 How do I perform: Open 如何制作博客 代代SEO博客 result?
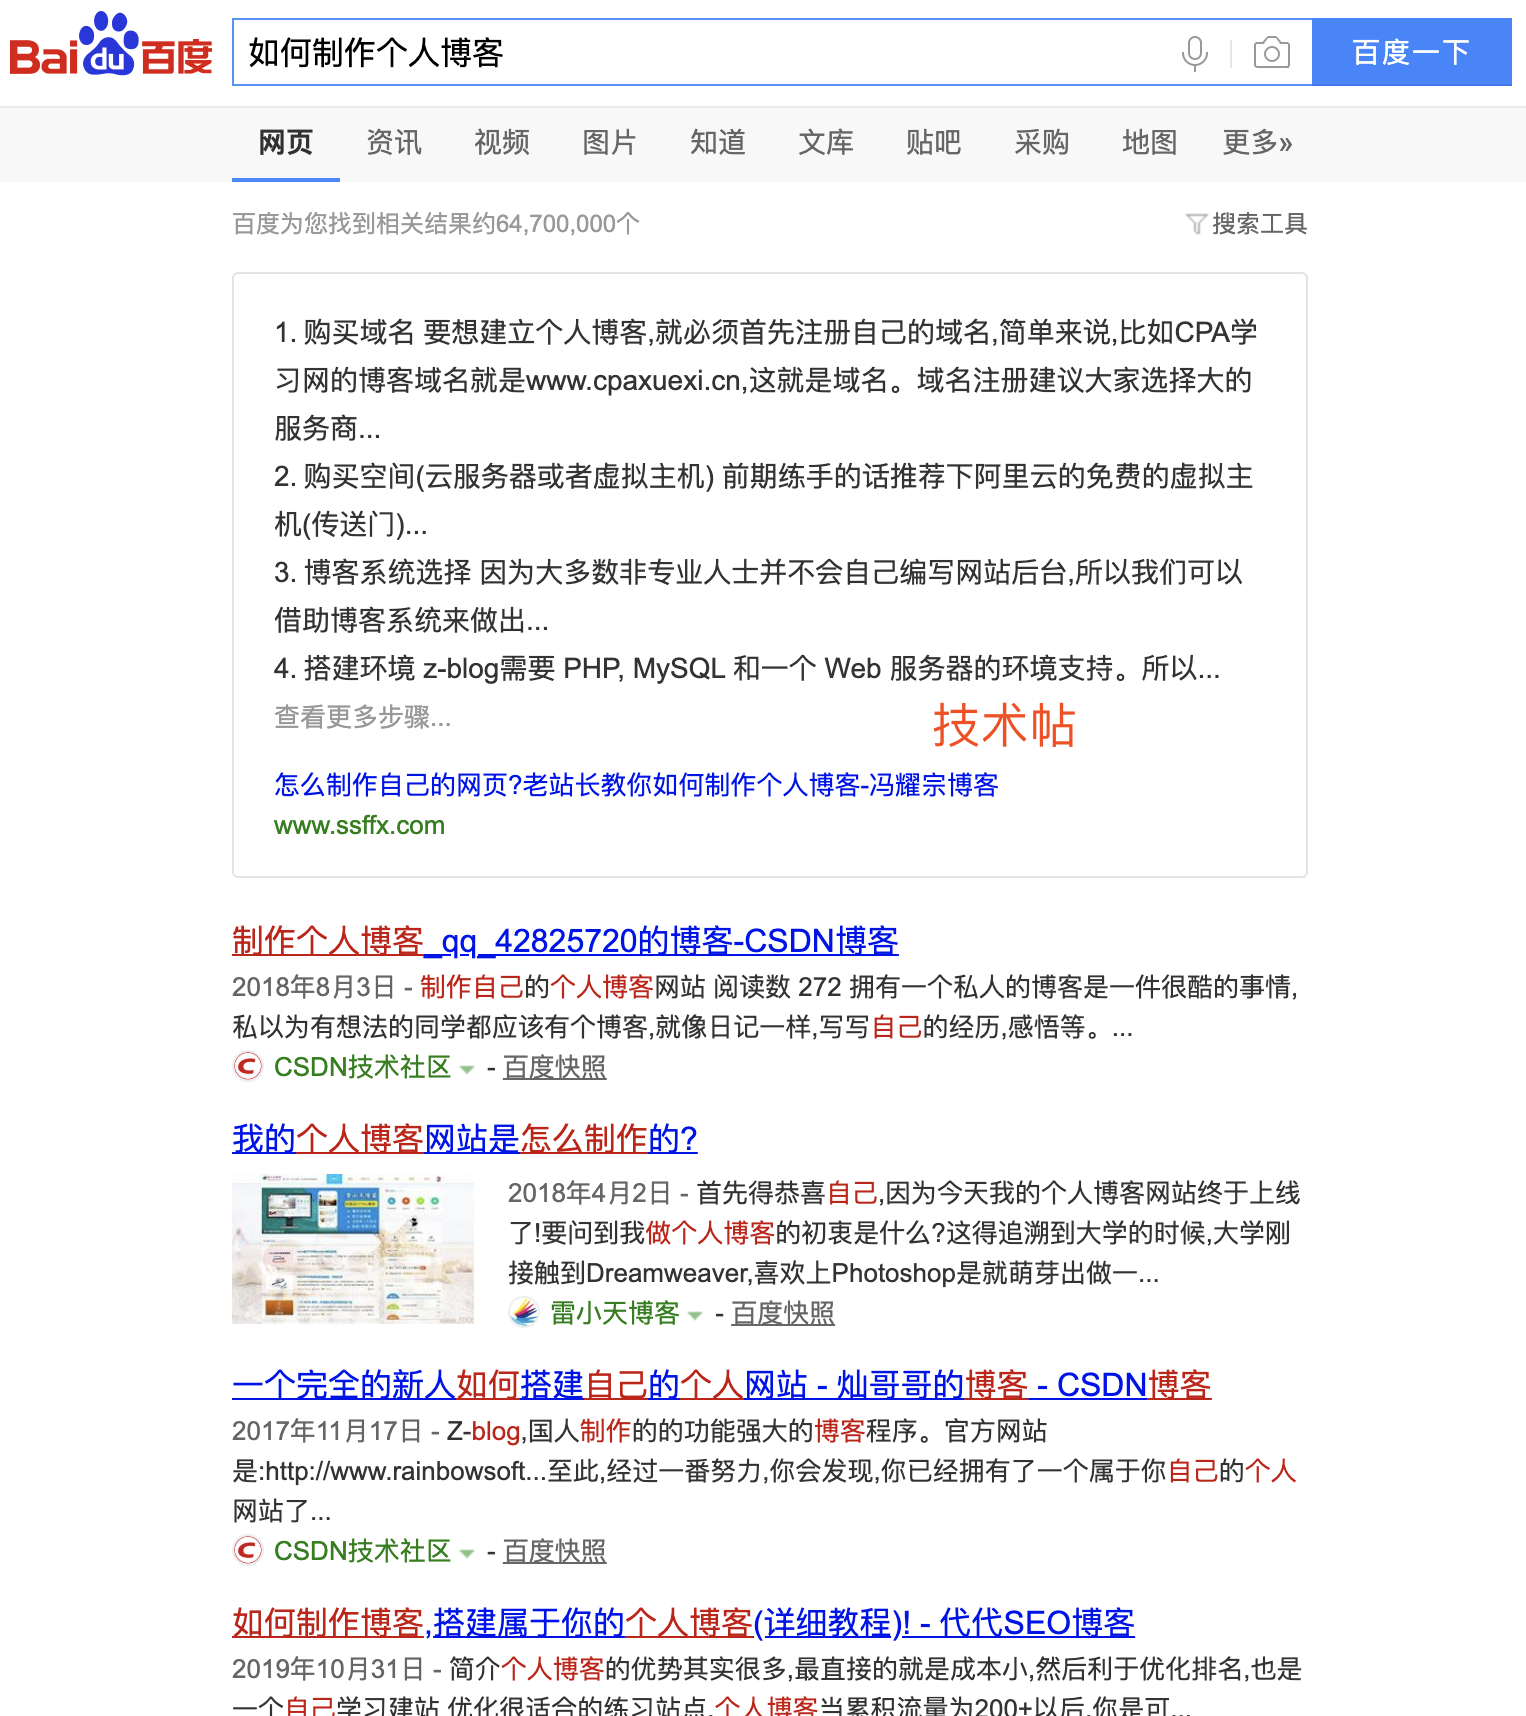coord(683,1623)
